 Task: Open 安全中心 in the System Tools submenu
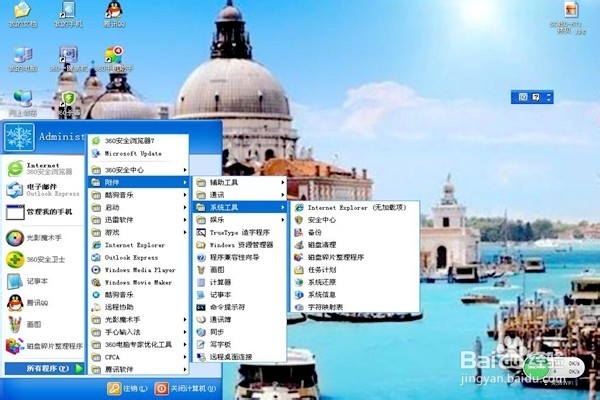tap(355, 220)
